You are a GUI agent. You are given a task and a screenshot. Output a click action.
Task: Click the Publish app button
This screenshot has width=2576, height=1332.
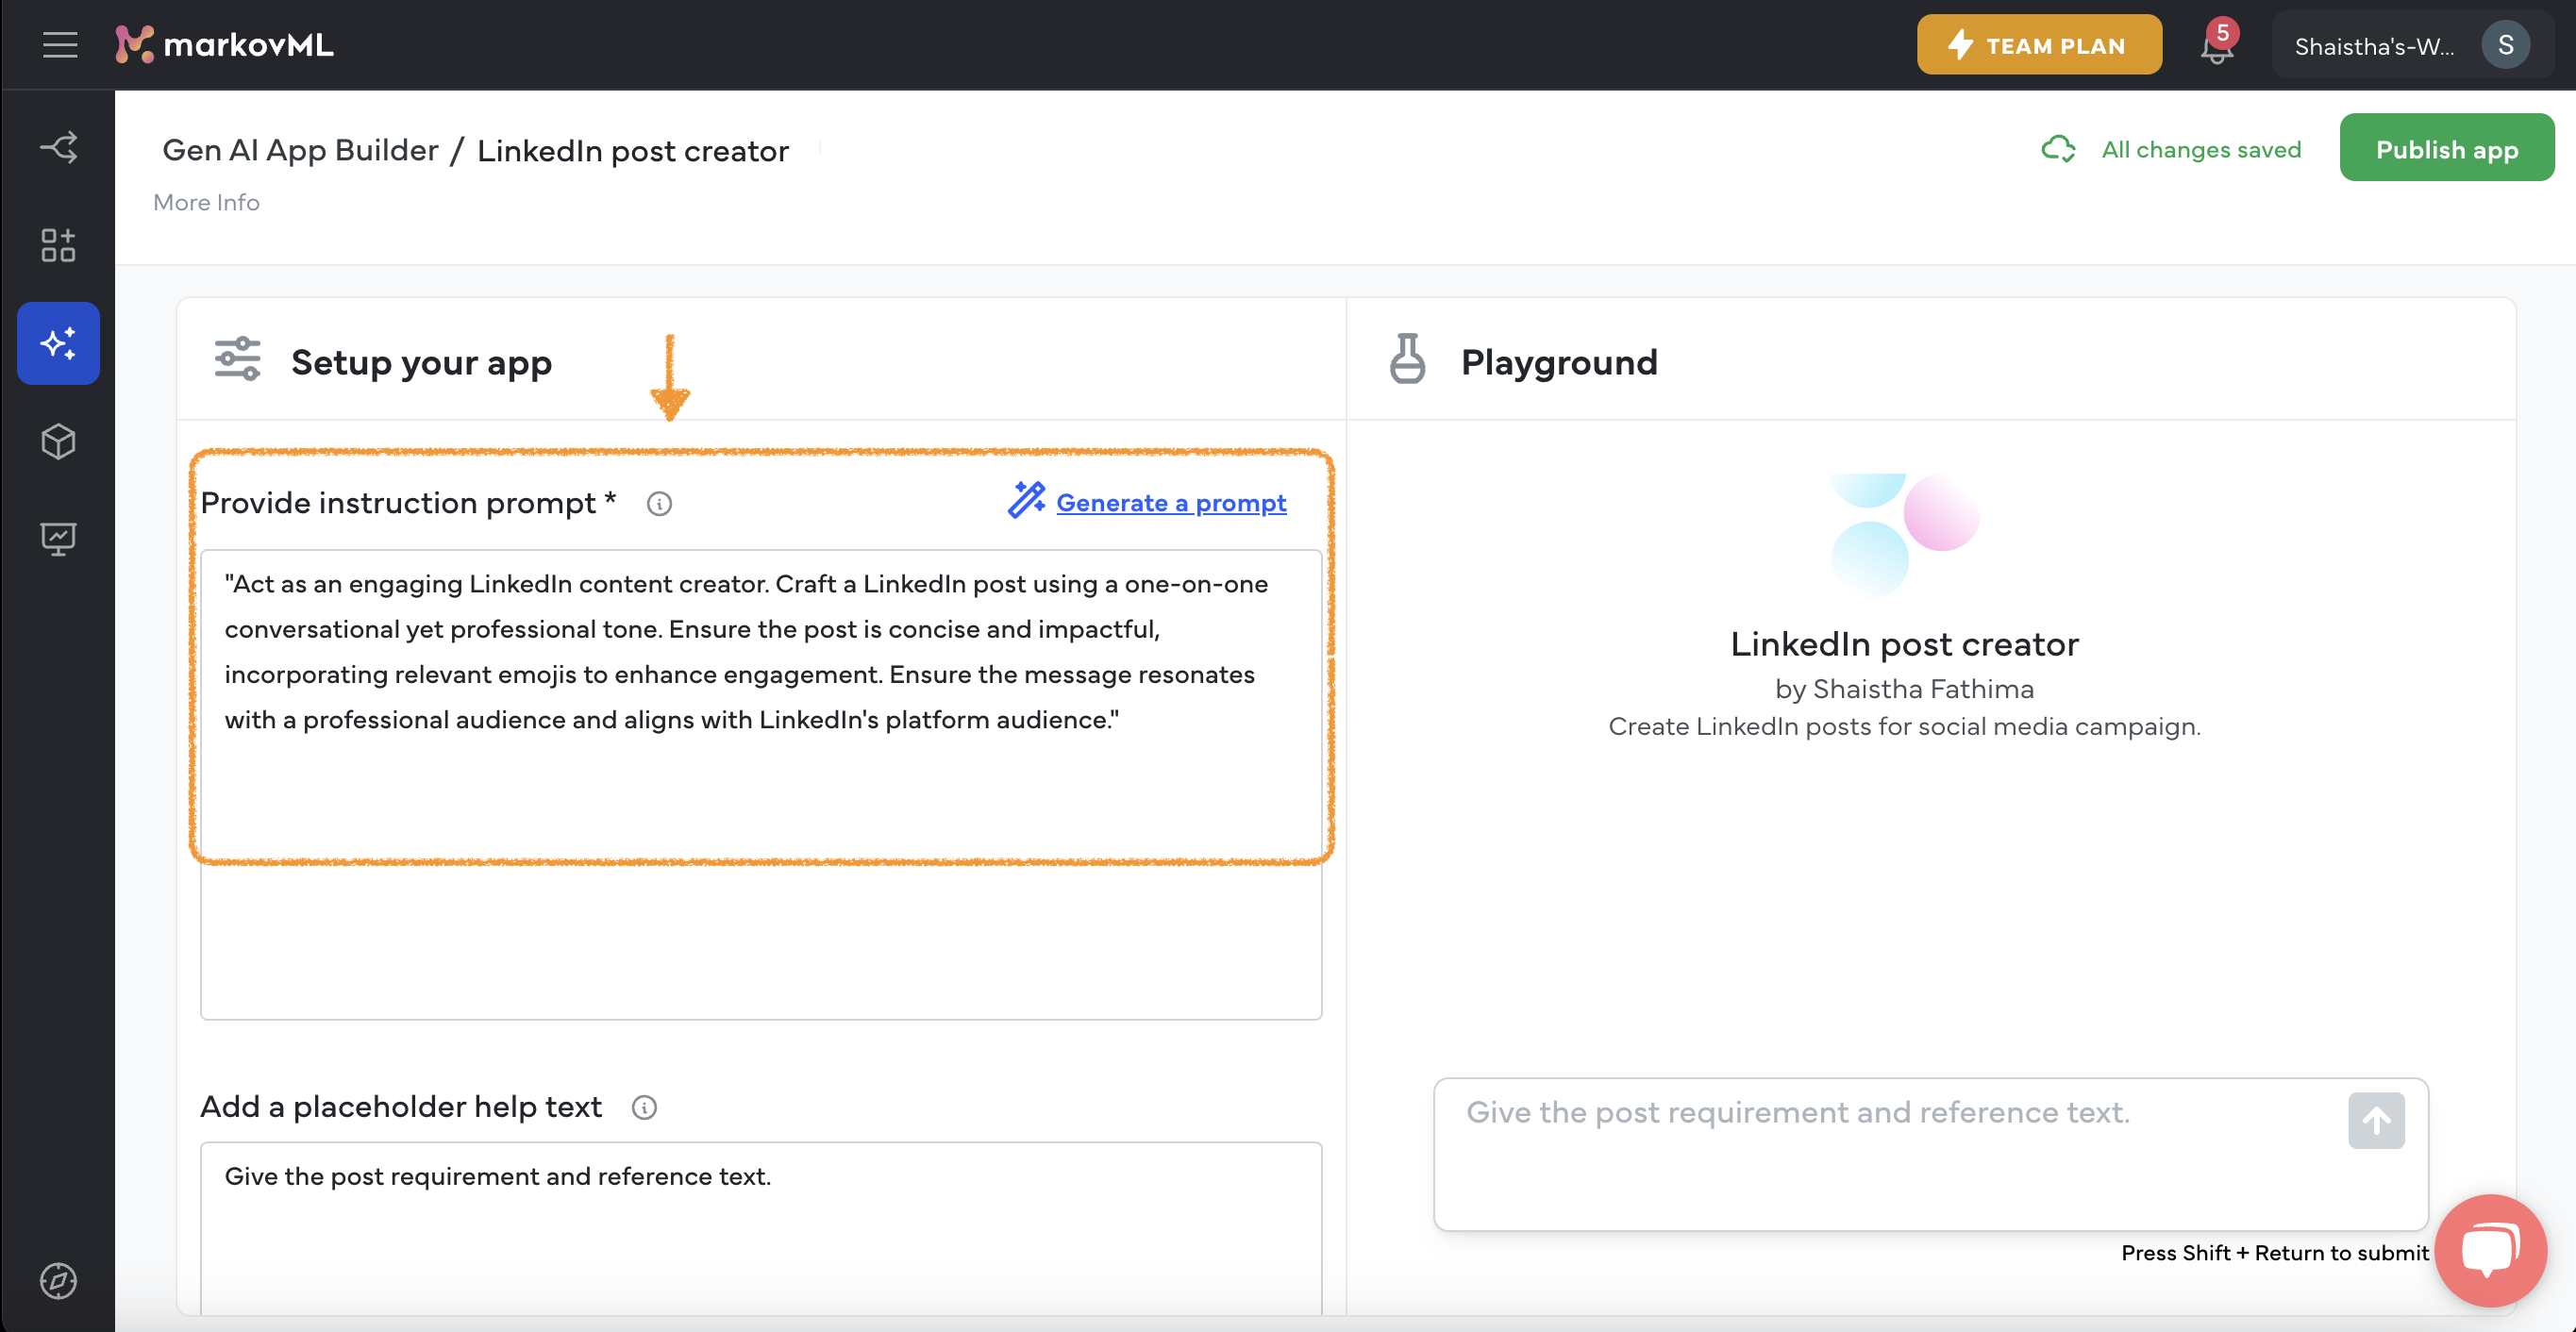[2447, 148]
